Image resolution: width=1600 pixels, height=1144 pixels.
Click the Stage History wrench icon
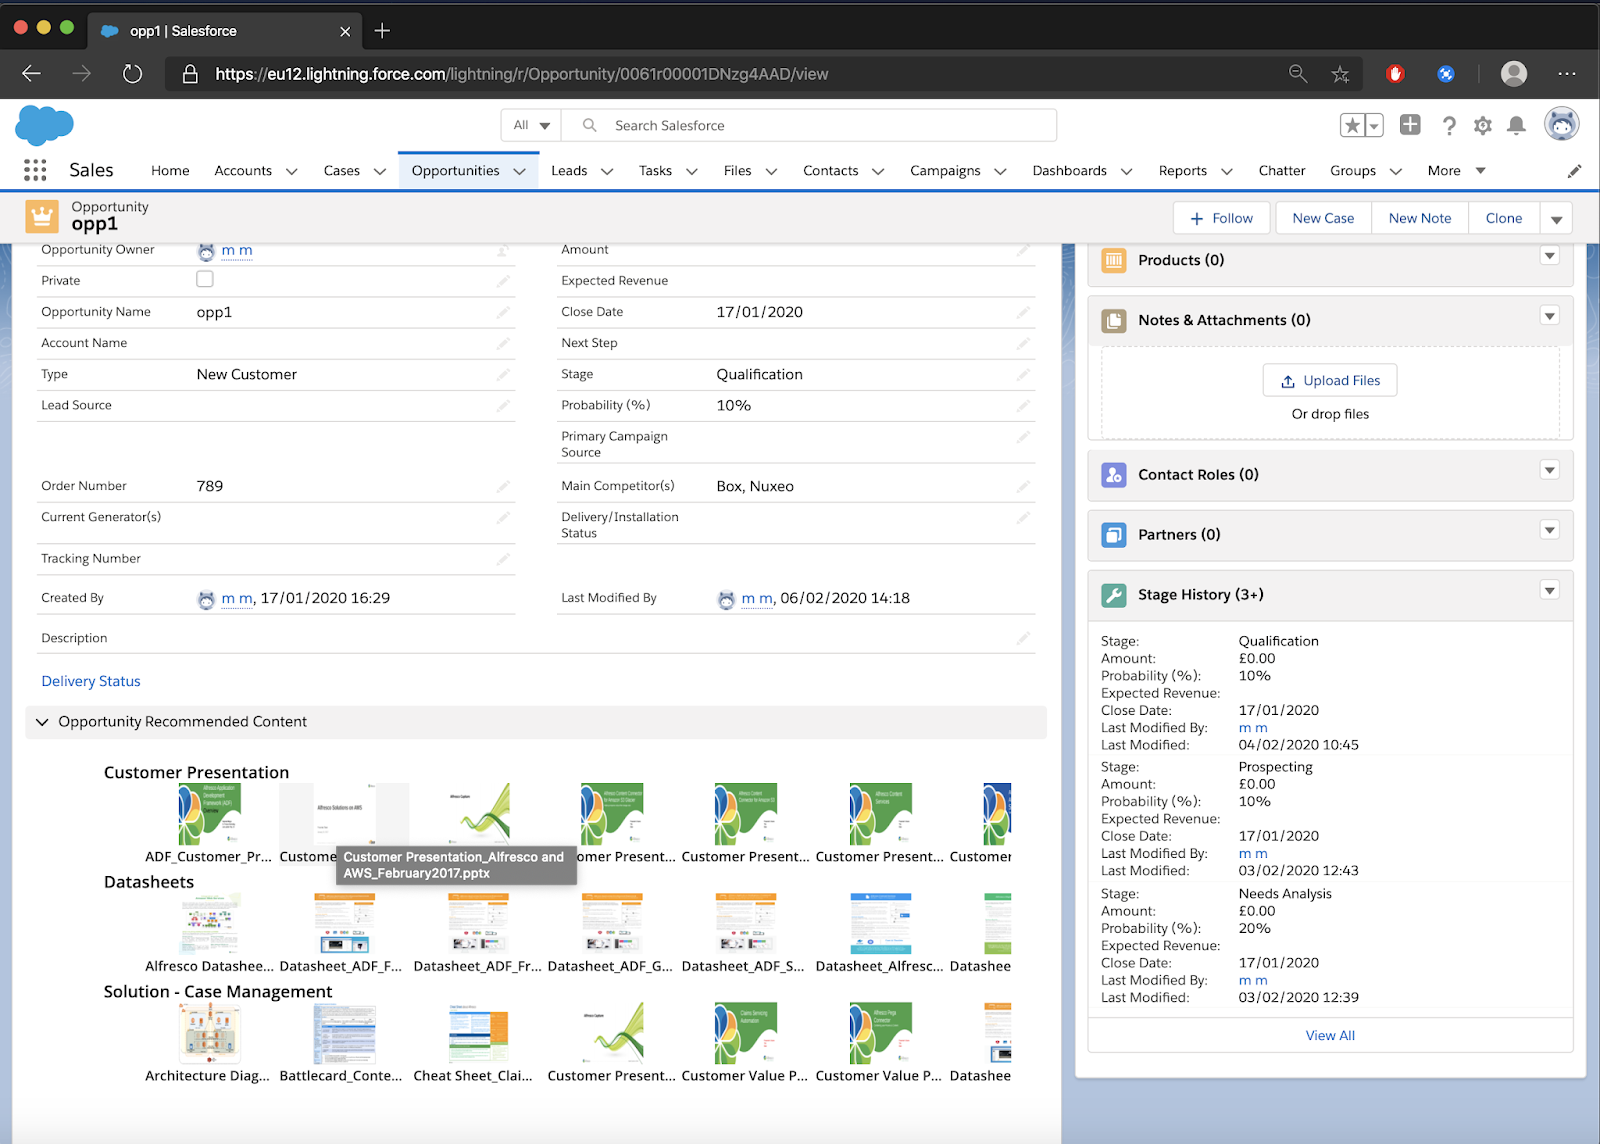1113,594
